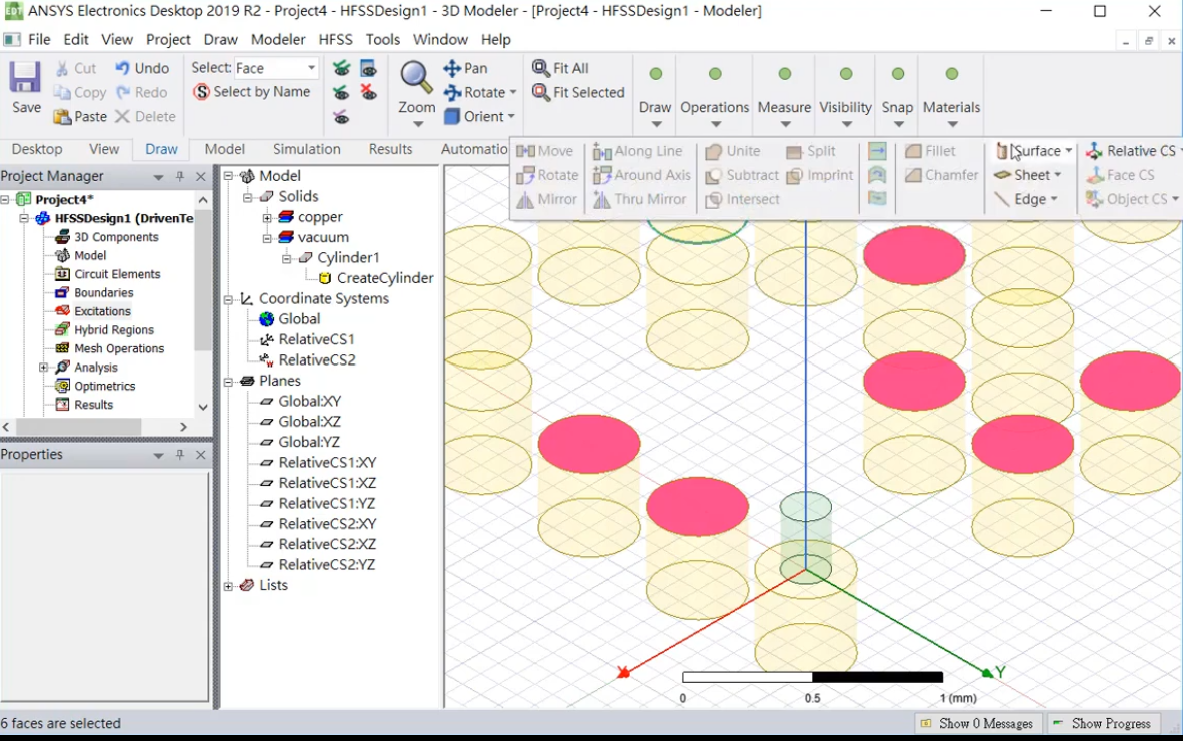
Task: Click the Fit All icon
Action: click(x=540, y=68)
